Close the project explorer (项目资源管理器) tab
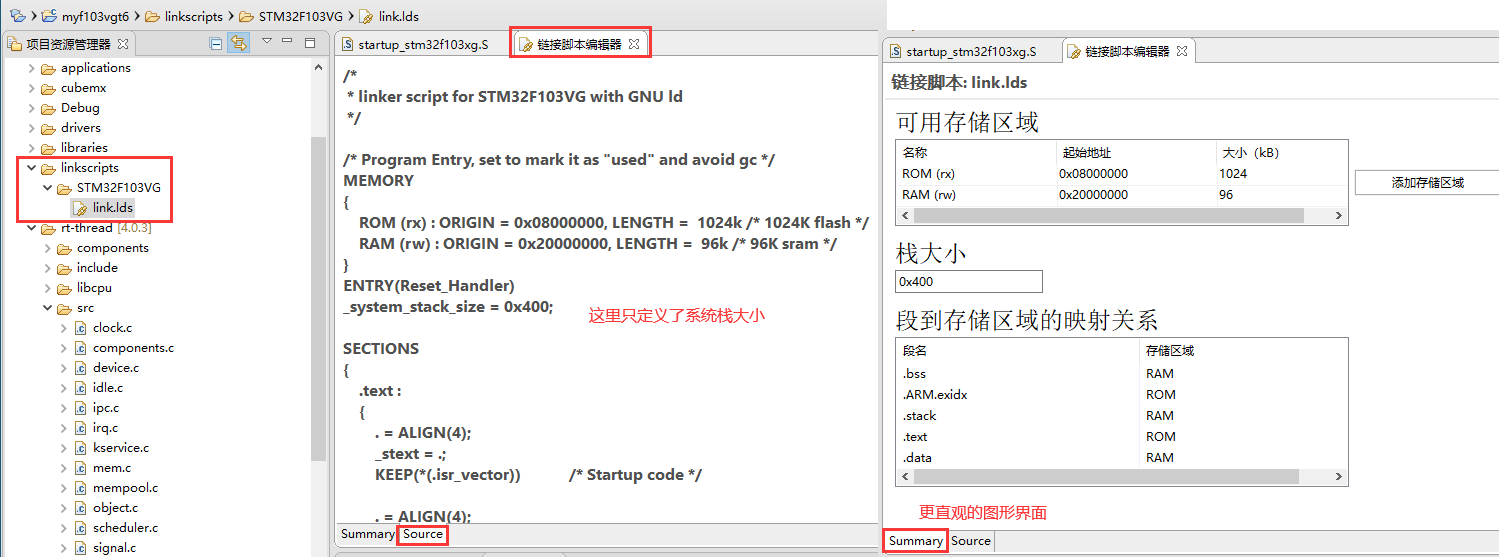Viewport: 1501px width, 557px height. [x=123, y=44]
